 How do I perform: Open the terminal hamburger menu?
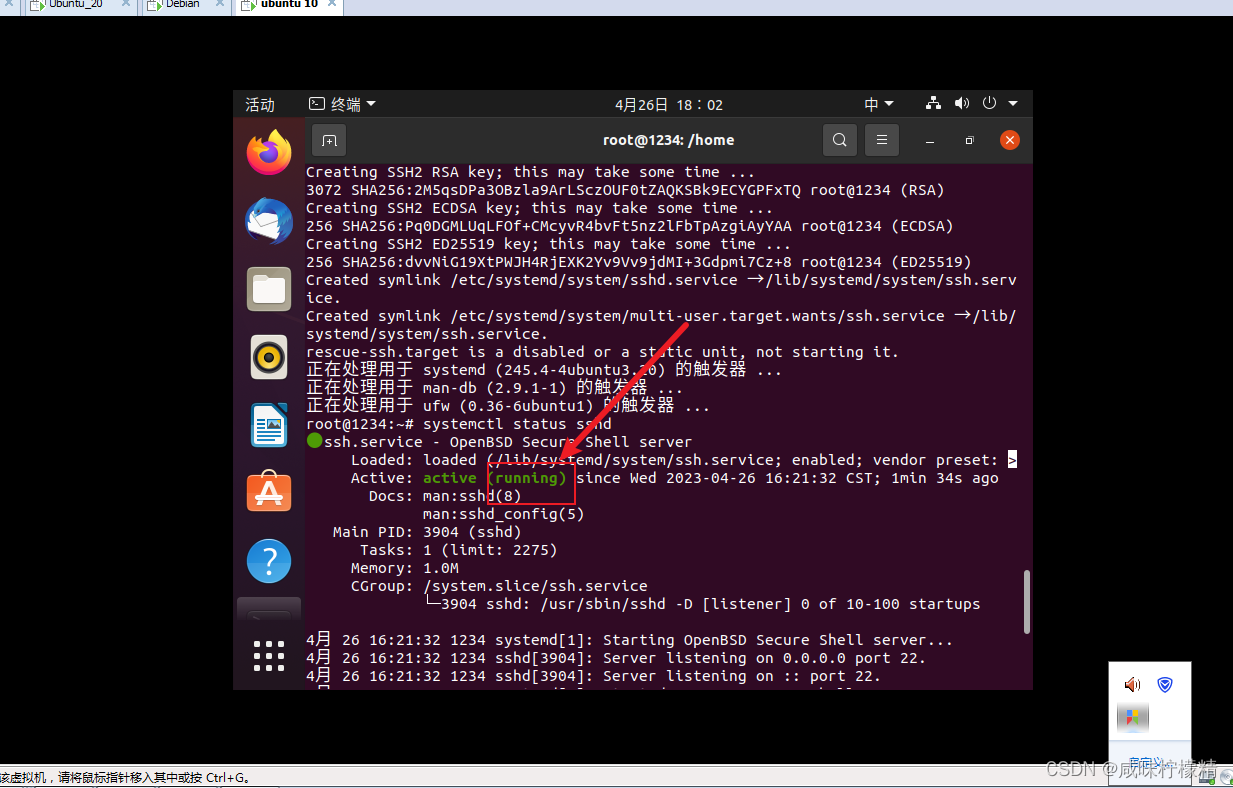tap(881, 140)
